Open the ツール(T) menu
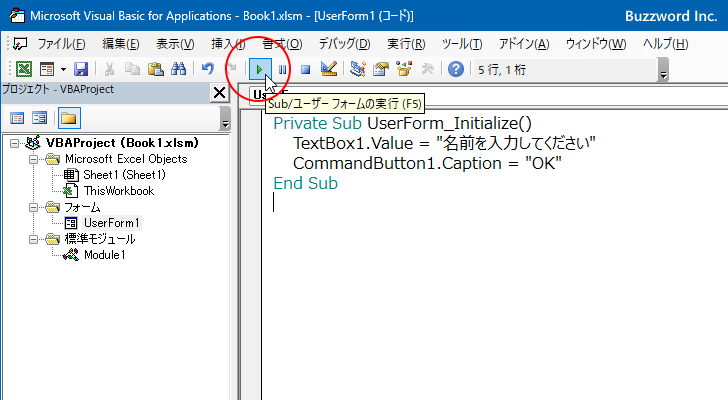728x400 pixels. 462,44
